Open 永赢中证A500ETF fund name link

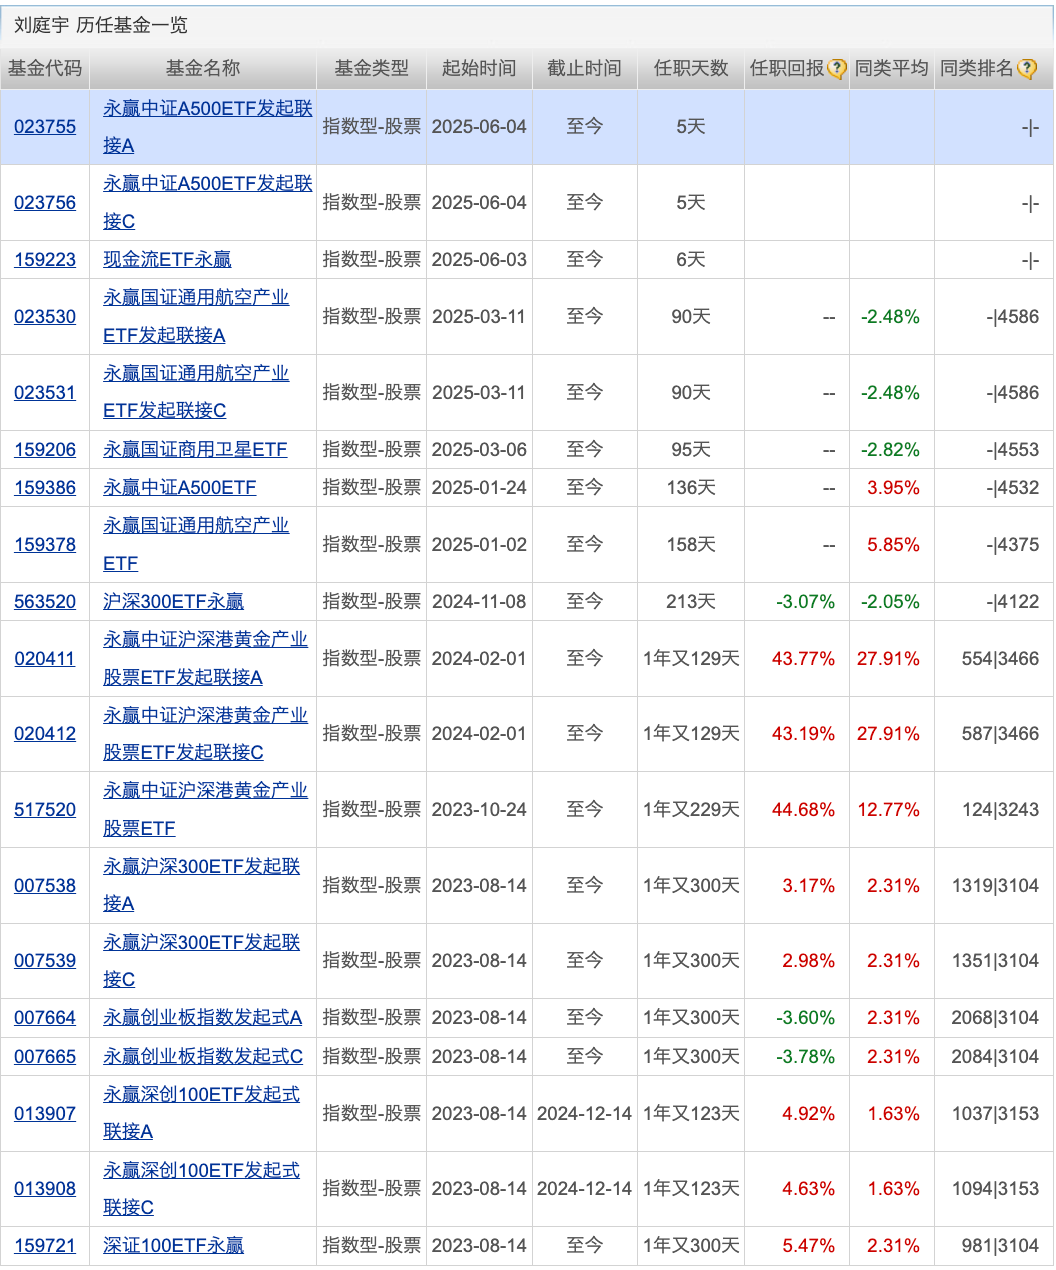tap(180, 488)
